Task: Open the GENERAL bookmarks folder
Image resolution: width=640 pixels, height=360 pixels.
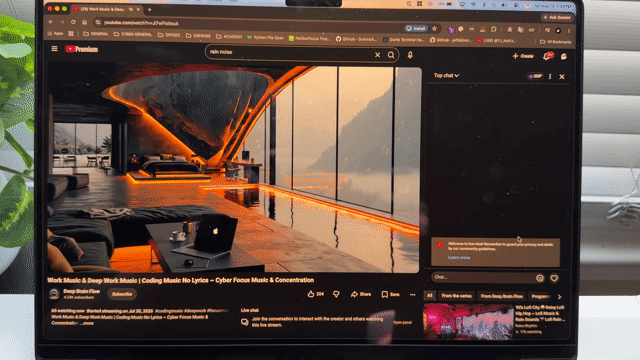Action: (x=96, y=34)
